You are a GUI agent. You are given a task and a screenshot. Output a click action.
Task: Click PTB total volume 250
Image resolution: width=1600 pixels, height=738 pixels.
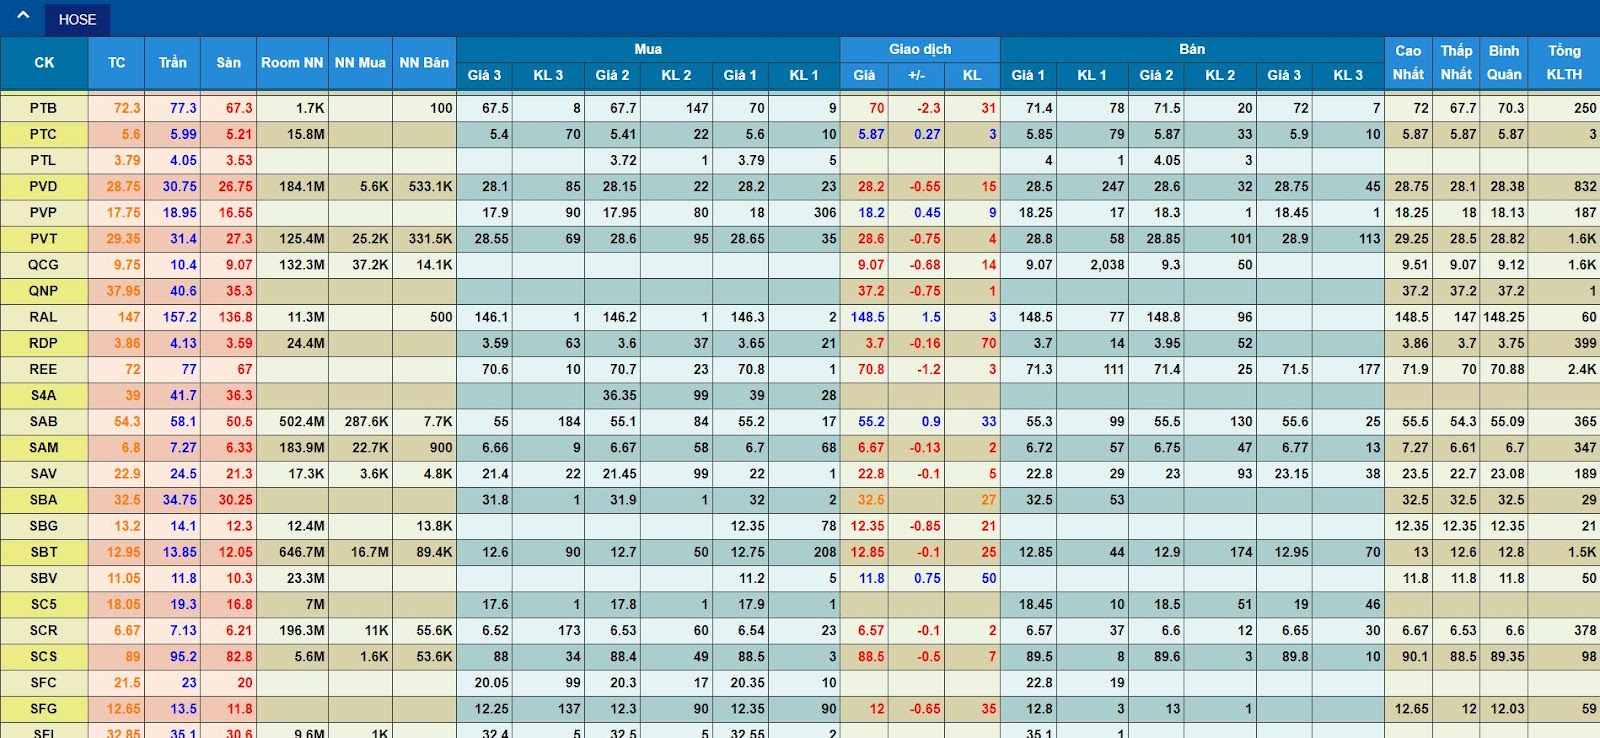(1585, 108)
